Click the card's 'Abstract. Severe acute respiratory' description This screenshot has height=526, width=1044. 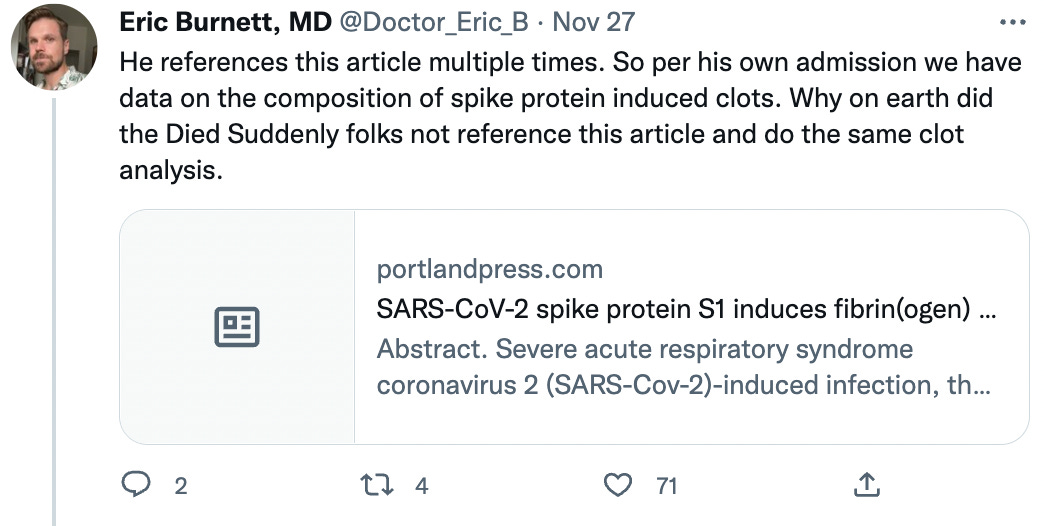pyautogui.click(x=644, y=350)
